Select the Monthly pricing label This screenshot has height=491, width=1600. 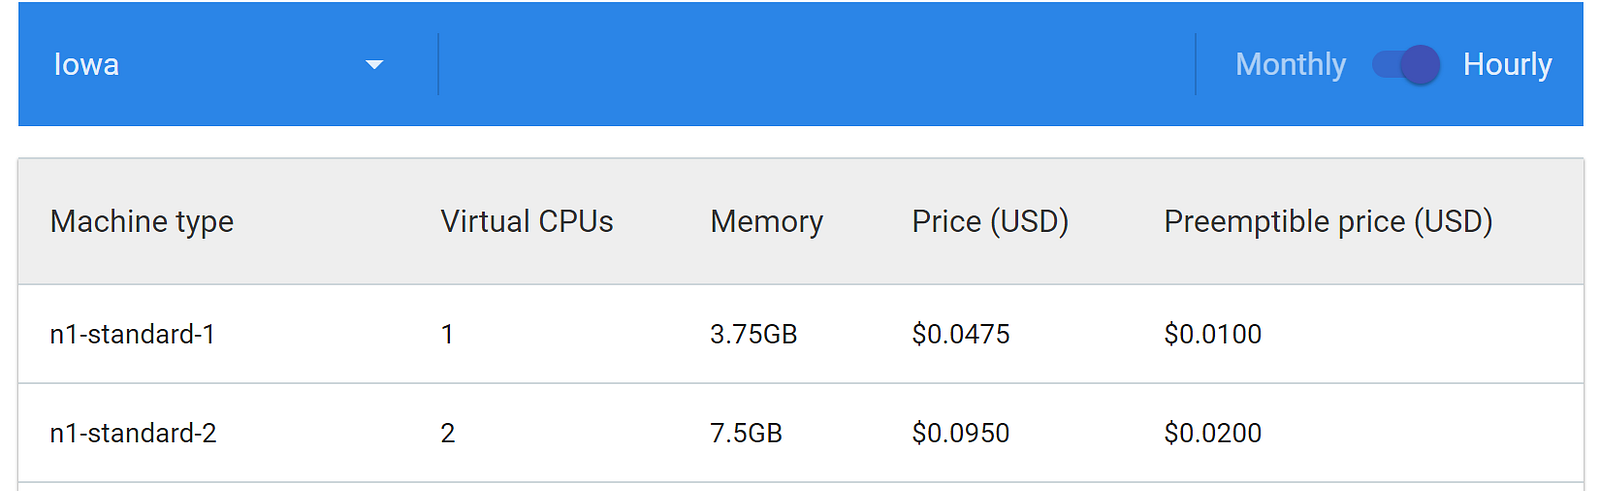click(x=1290, y=65)
